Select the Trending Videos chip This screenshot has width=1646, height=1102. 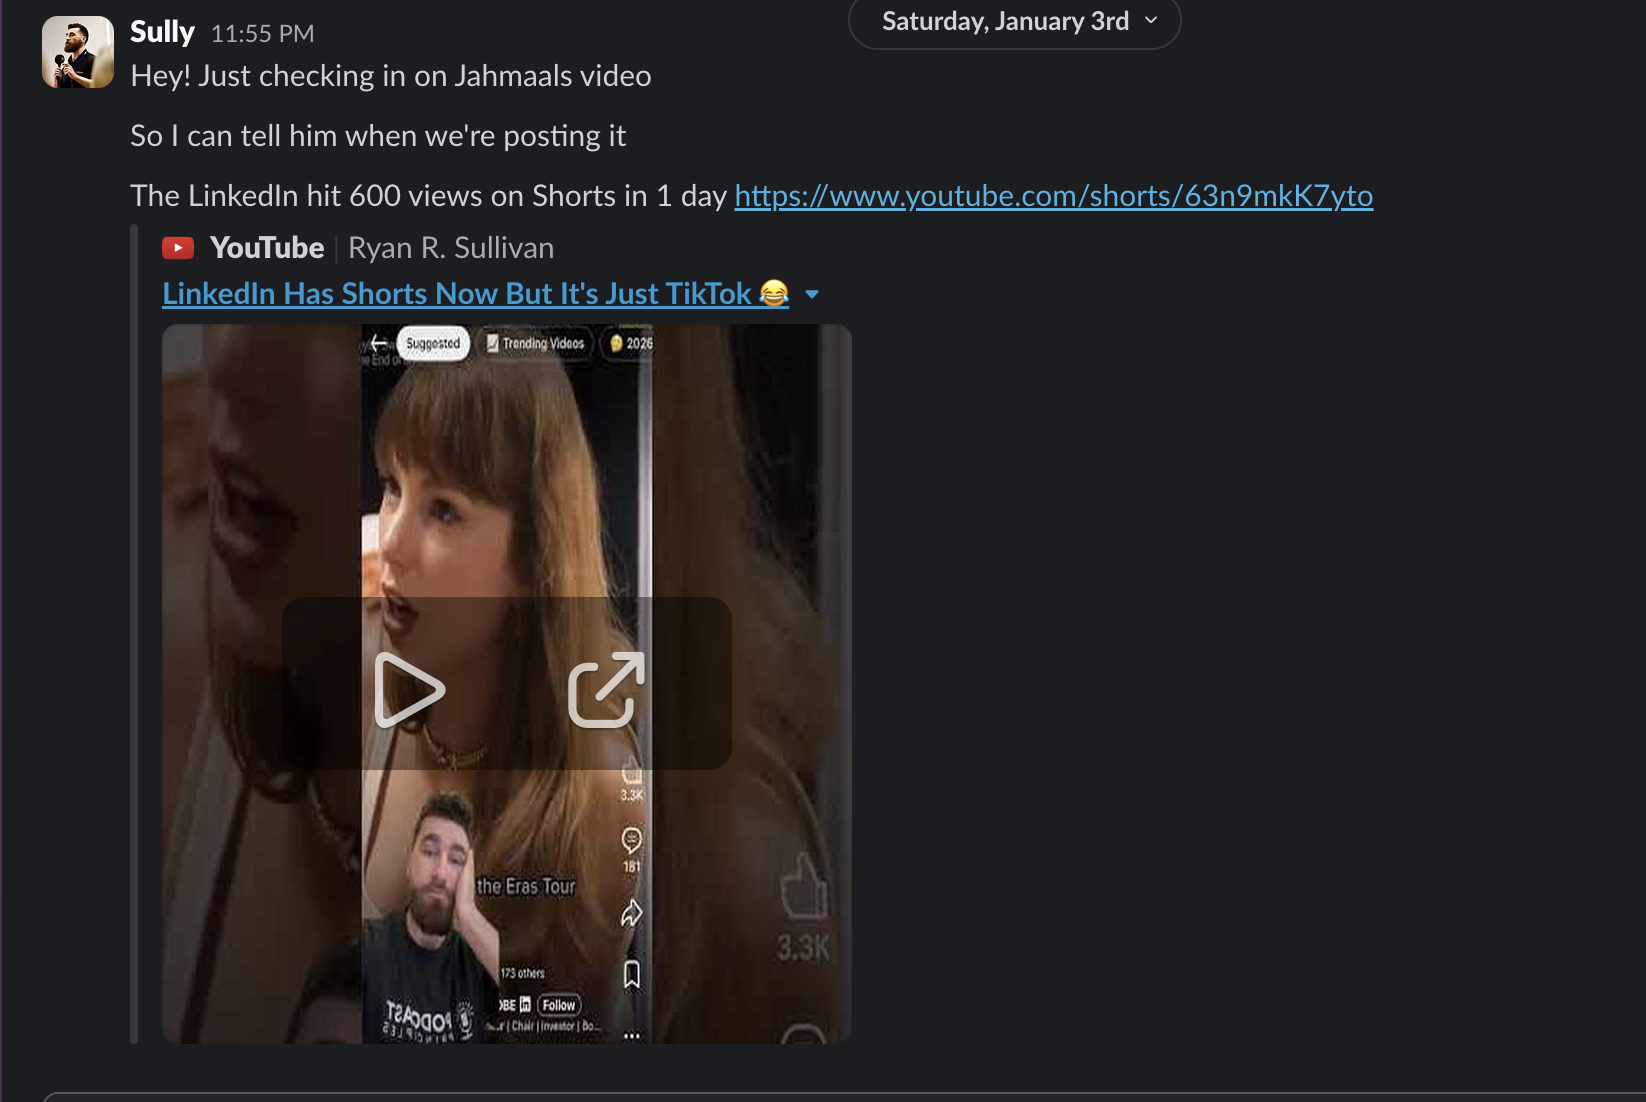(x=535, y=343)
